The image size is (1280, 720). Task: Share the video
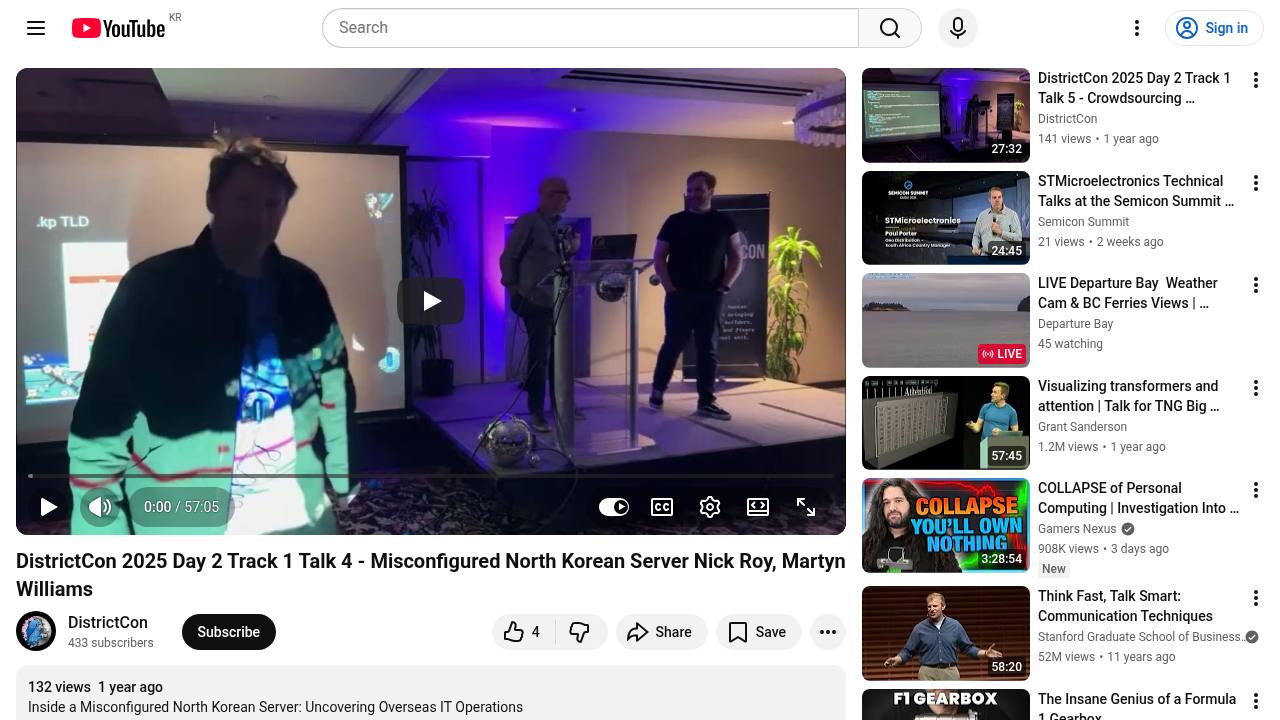661,632
